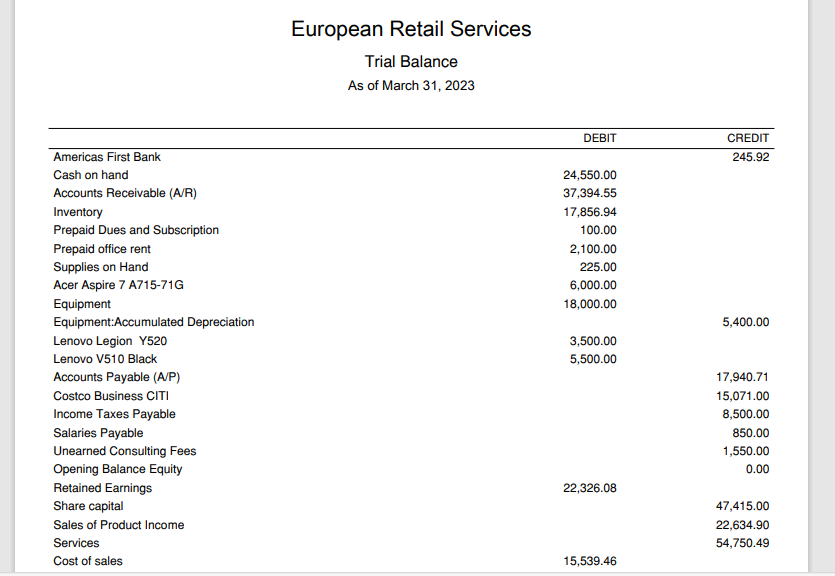Click the European Retail Services title
Screen dimensions: 835x576
pos(411,29)
